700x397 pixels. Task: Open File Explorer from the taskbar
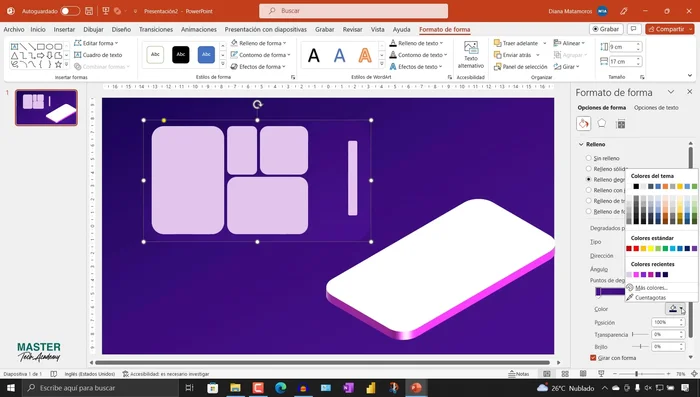(x=235, y=388)
